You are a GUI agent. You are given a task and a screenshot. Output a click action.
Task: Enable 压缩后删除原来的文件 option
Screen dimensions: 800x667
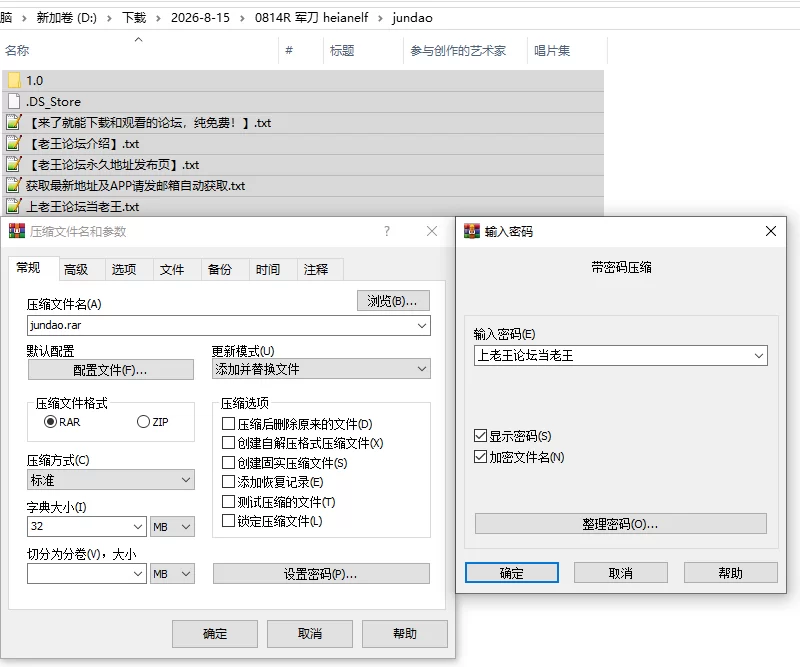[x=229, y=424]
